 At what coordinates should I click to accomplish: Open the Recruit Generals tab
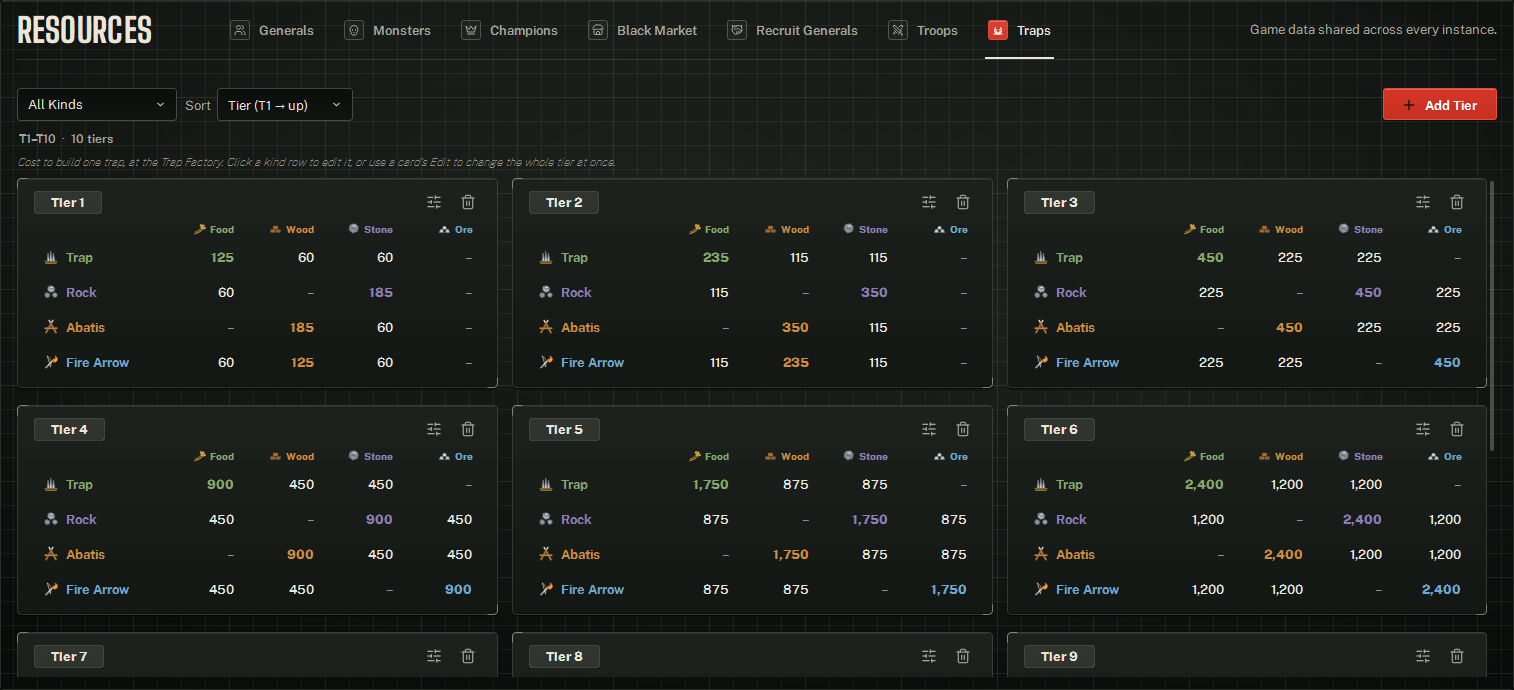point(792,31)
